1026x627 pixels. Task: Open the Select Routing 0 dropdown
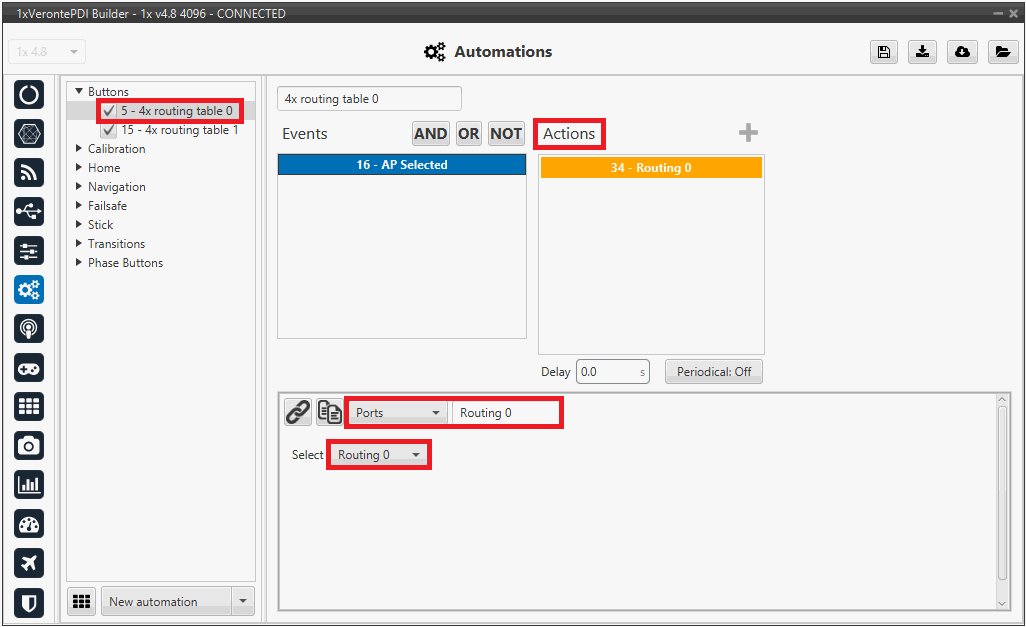(x=379, y=455)
